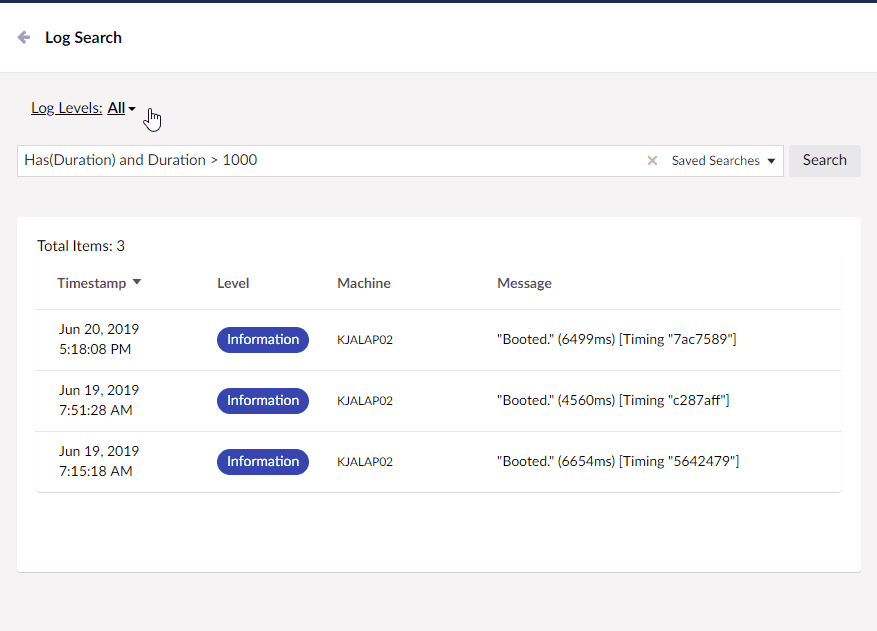The width and height of the screenshot is (877, 631).
Task: Click the Saved Searches chevron icon
Action: pyautogui.click(x=770, y=160)
